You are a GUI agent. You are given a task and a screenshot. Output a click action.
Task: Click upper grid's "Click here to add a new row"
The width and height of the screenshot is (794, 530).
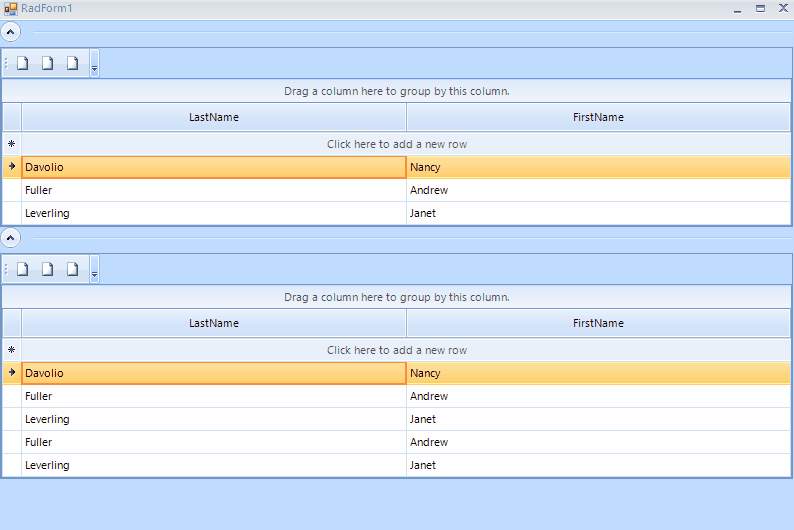point(397,144)
